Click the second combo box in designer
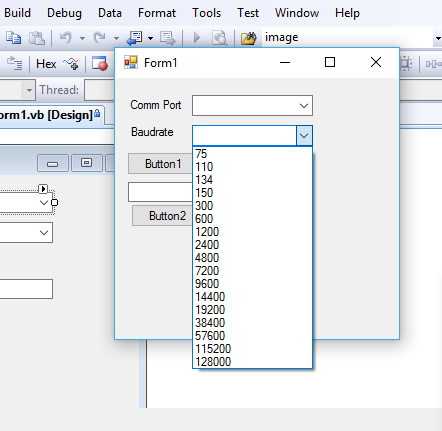The width and height of the screenshot is (442, 431). (x=26, y=232)
